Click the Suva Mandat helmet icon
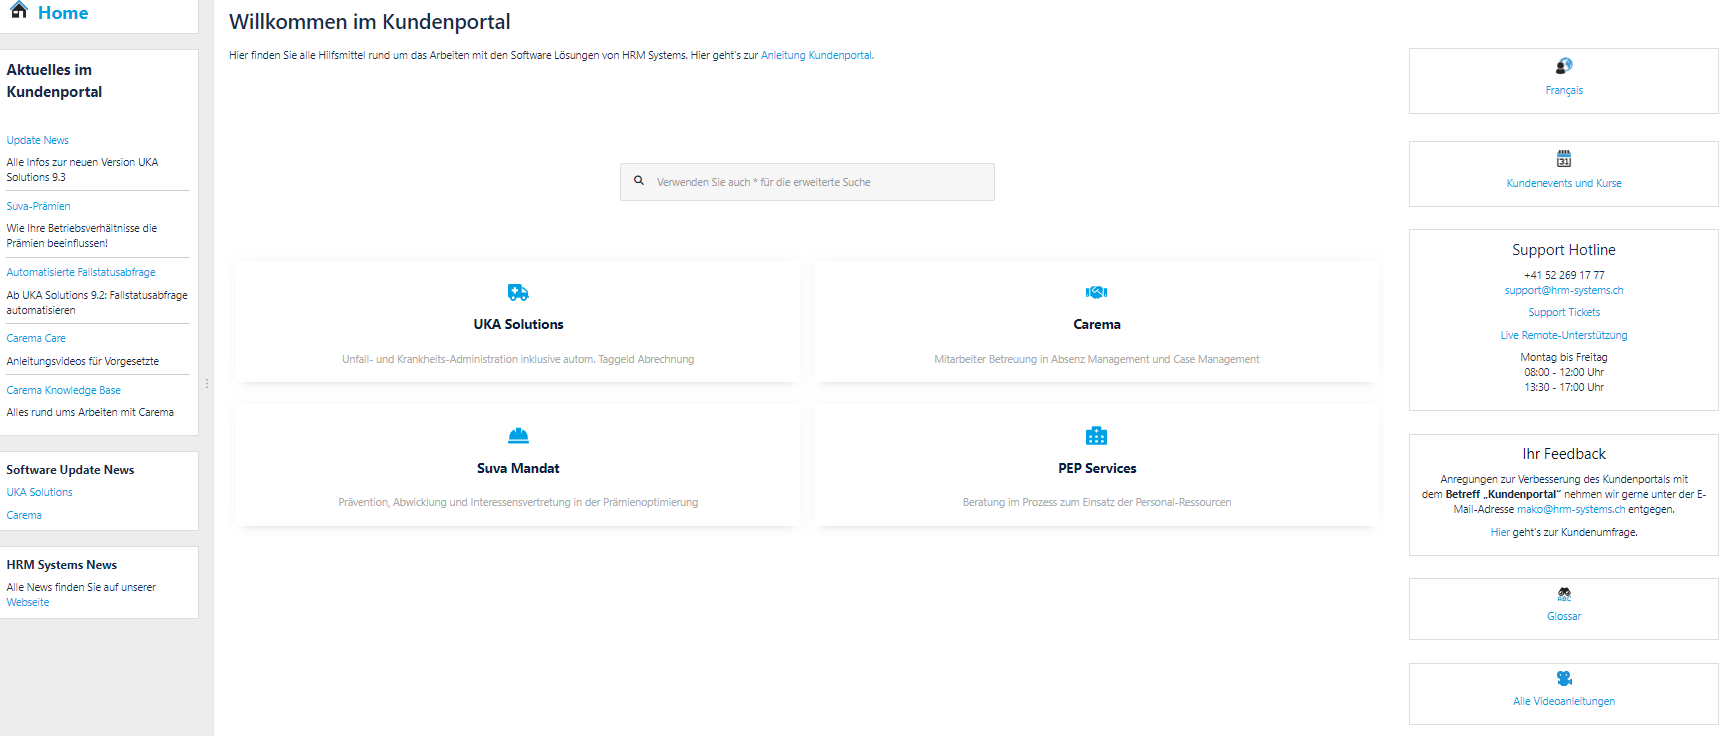 518,436
